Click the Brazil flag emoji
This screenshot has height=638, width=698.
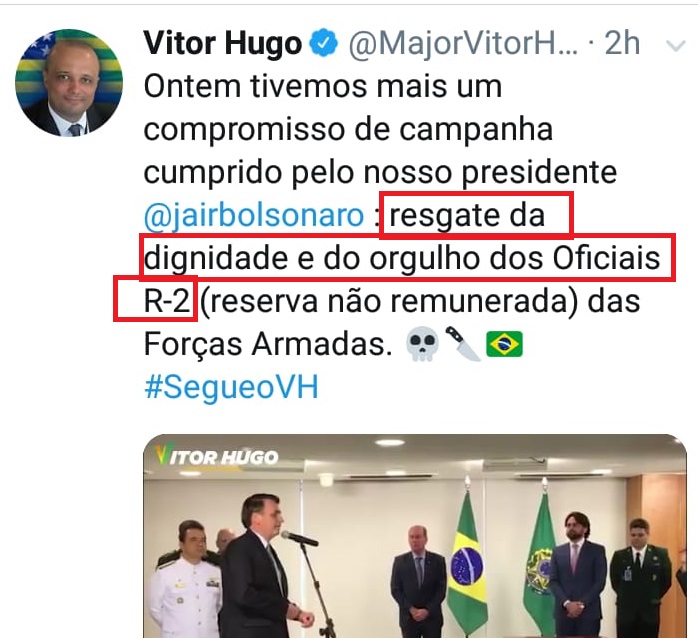point(504,344)
